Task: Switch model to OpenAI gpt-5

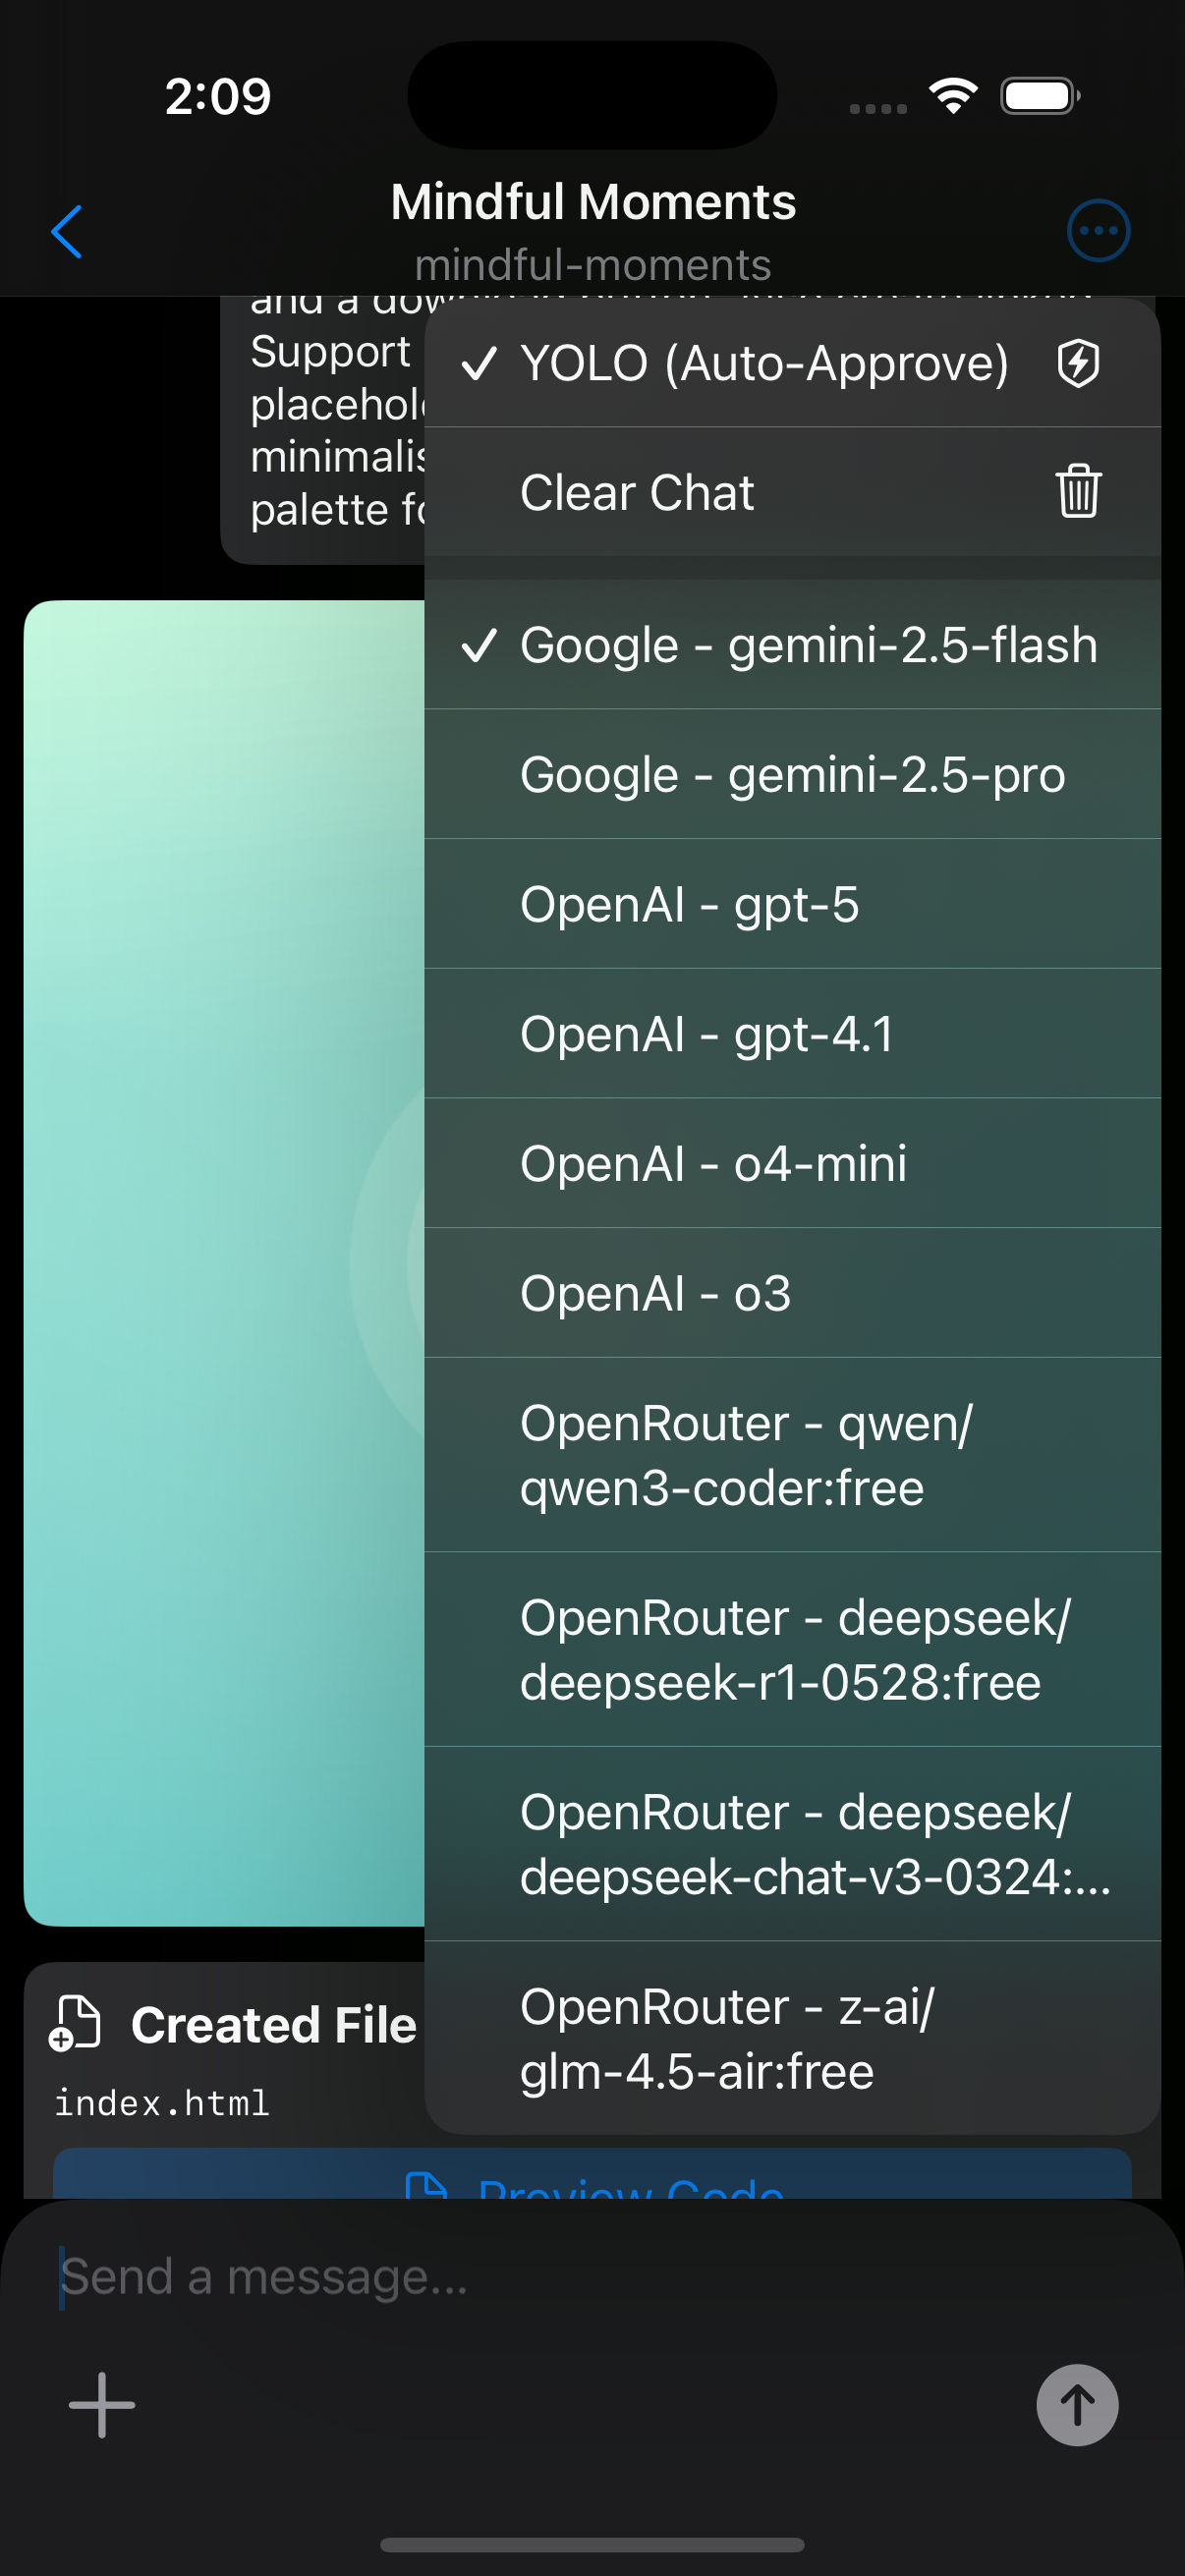Action: click(690, 905)
